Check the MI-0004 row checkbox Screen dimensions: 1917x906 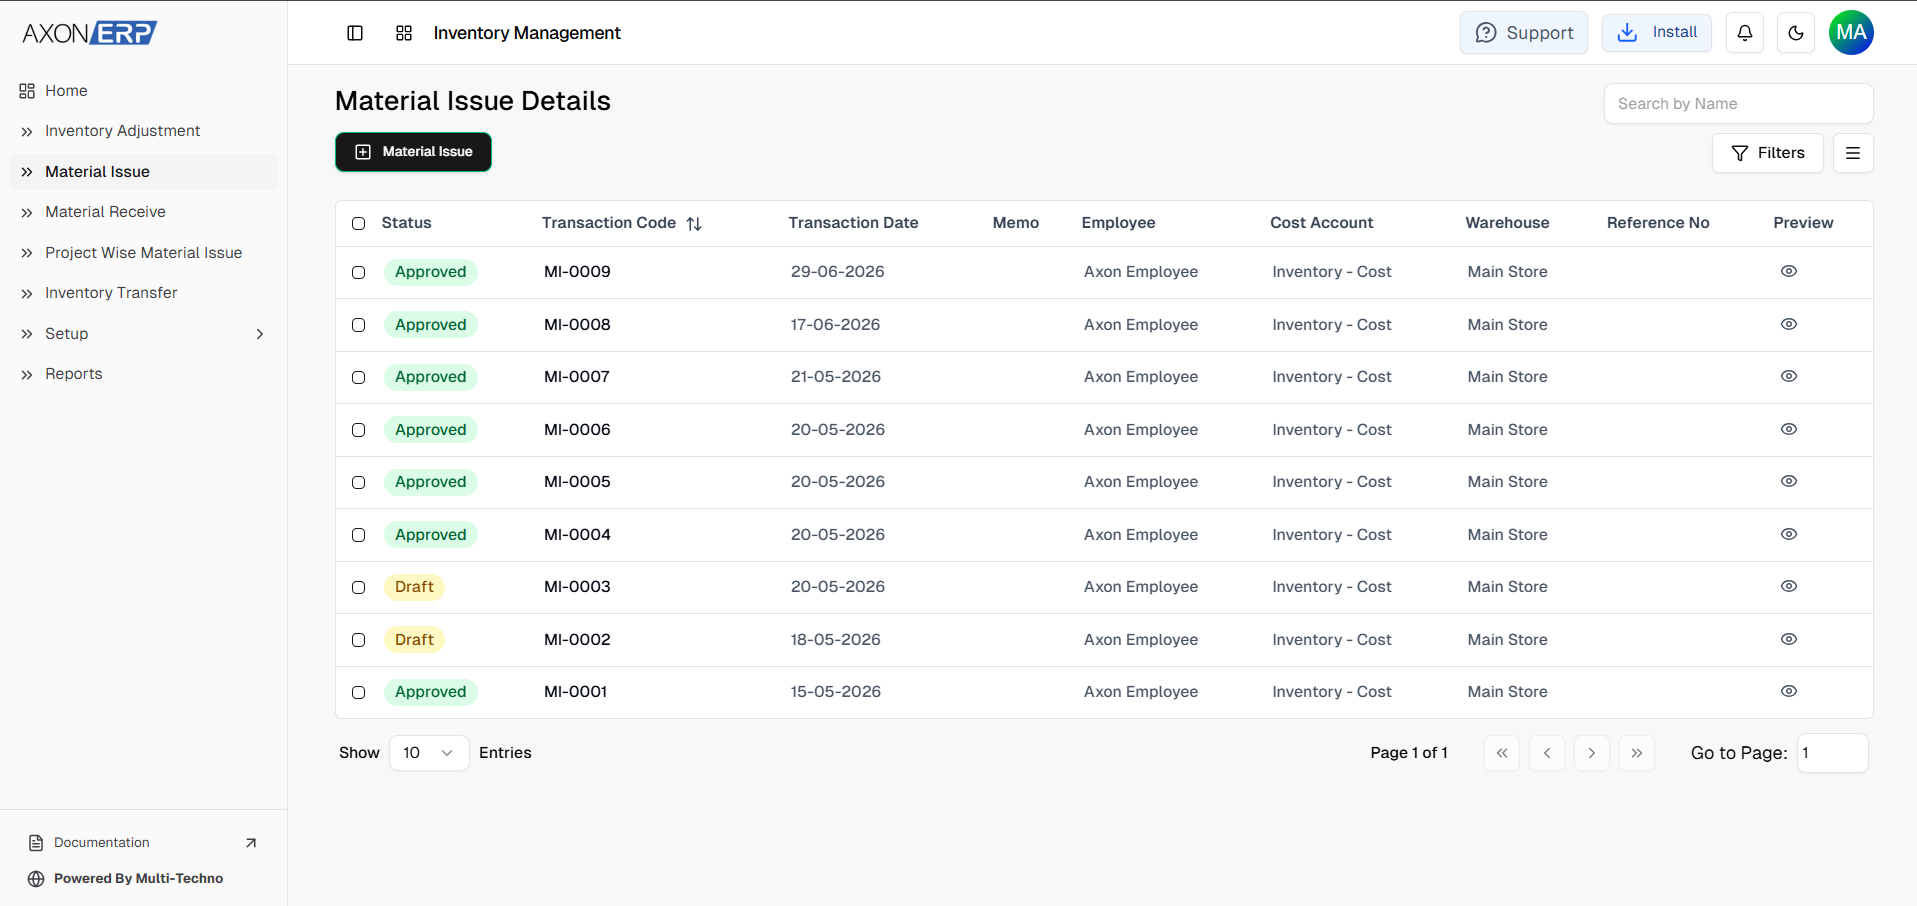coord(359,535)
